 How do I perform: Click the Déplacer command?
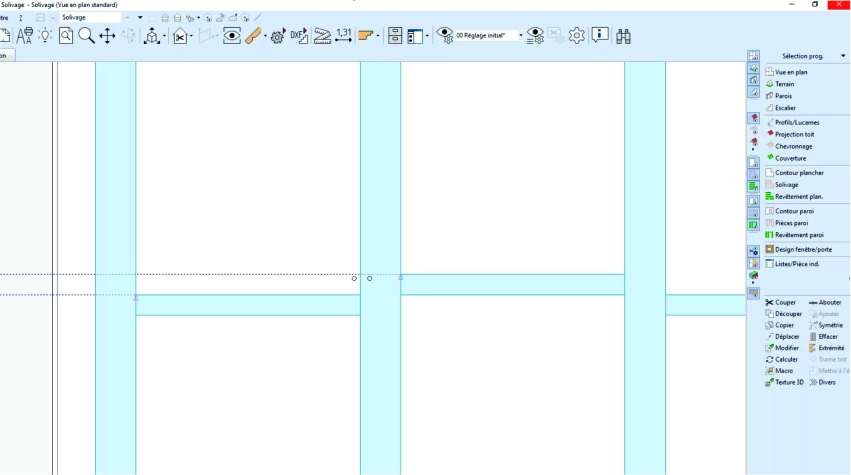pyautogui.click(x=786, y=336)
